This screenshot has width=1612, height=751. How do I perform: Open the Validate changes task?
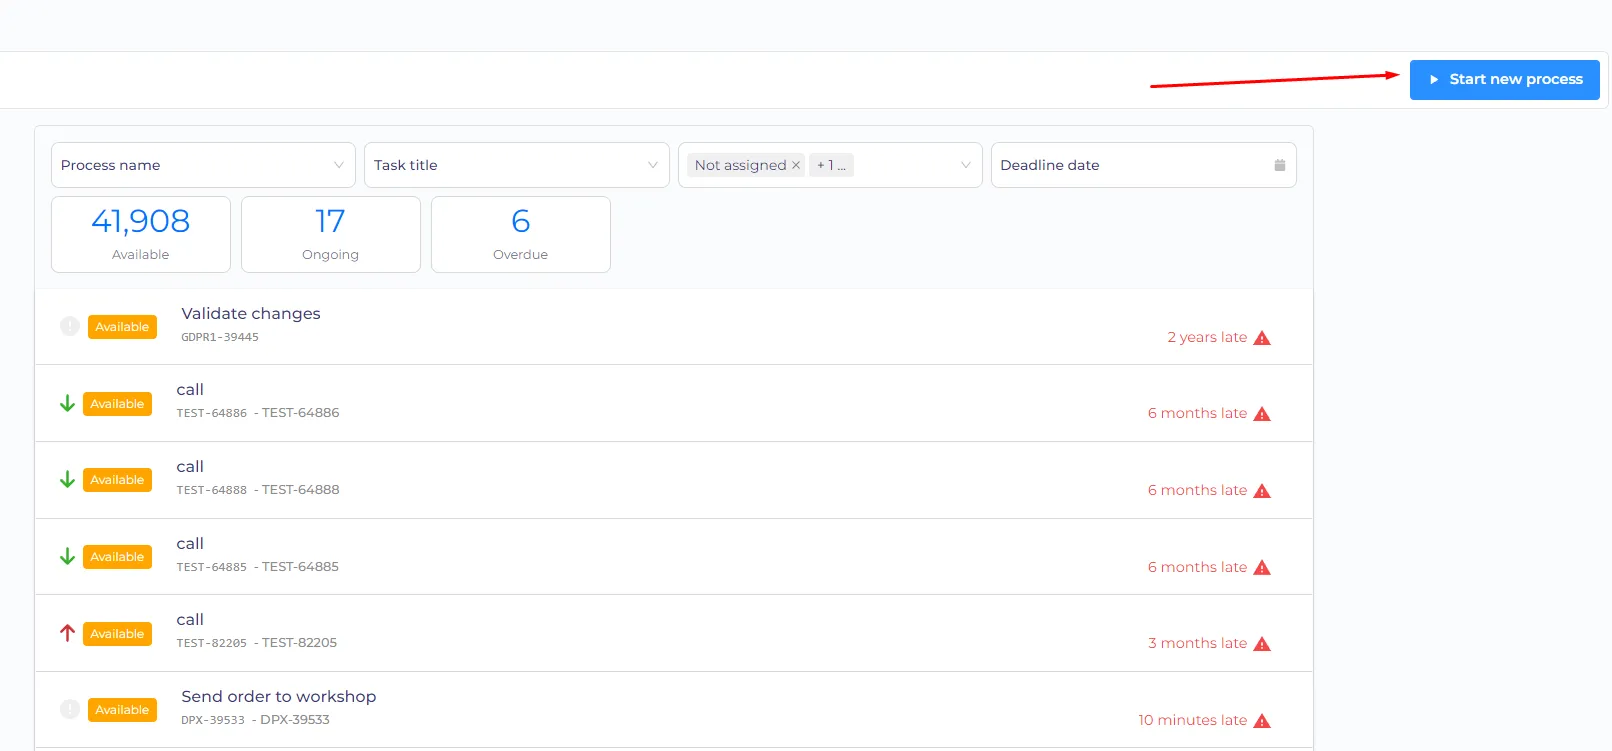673,327
